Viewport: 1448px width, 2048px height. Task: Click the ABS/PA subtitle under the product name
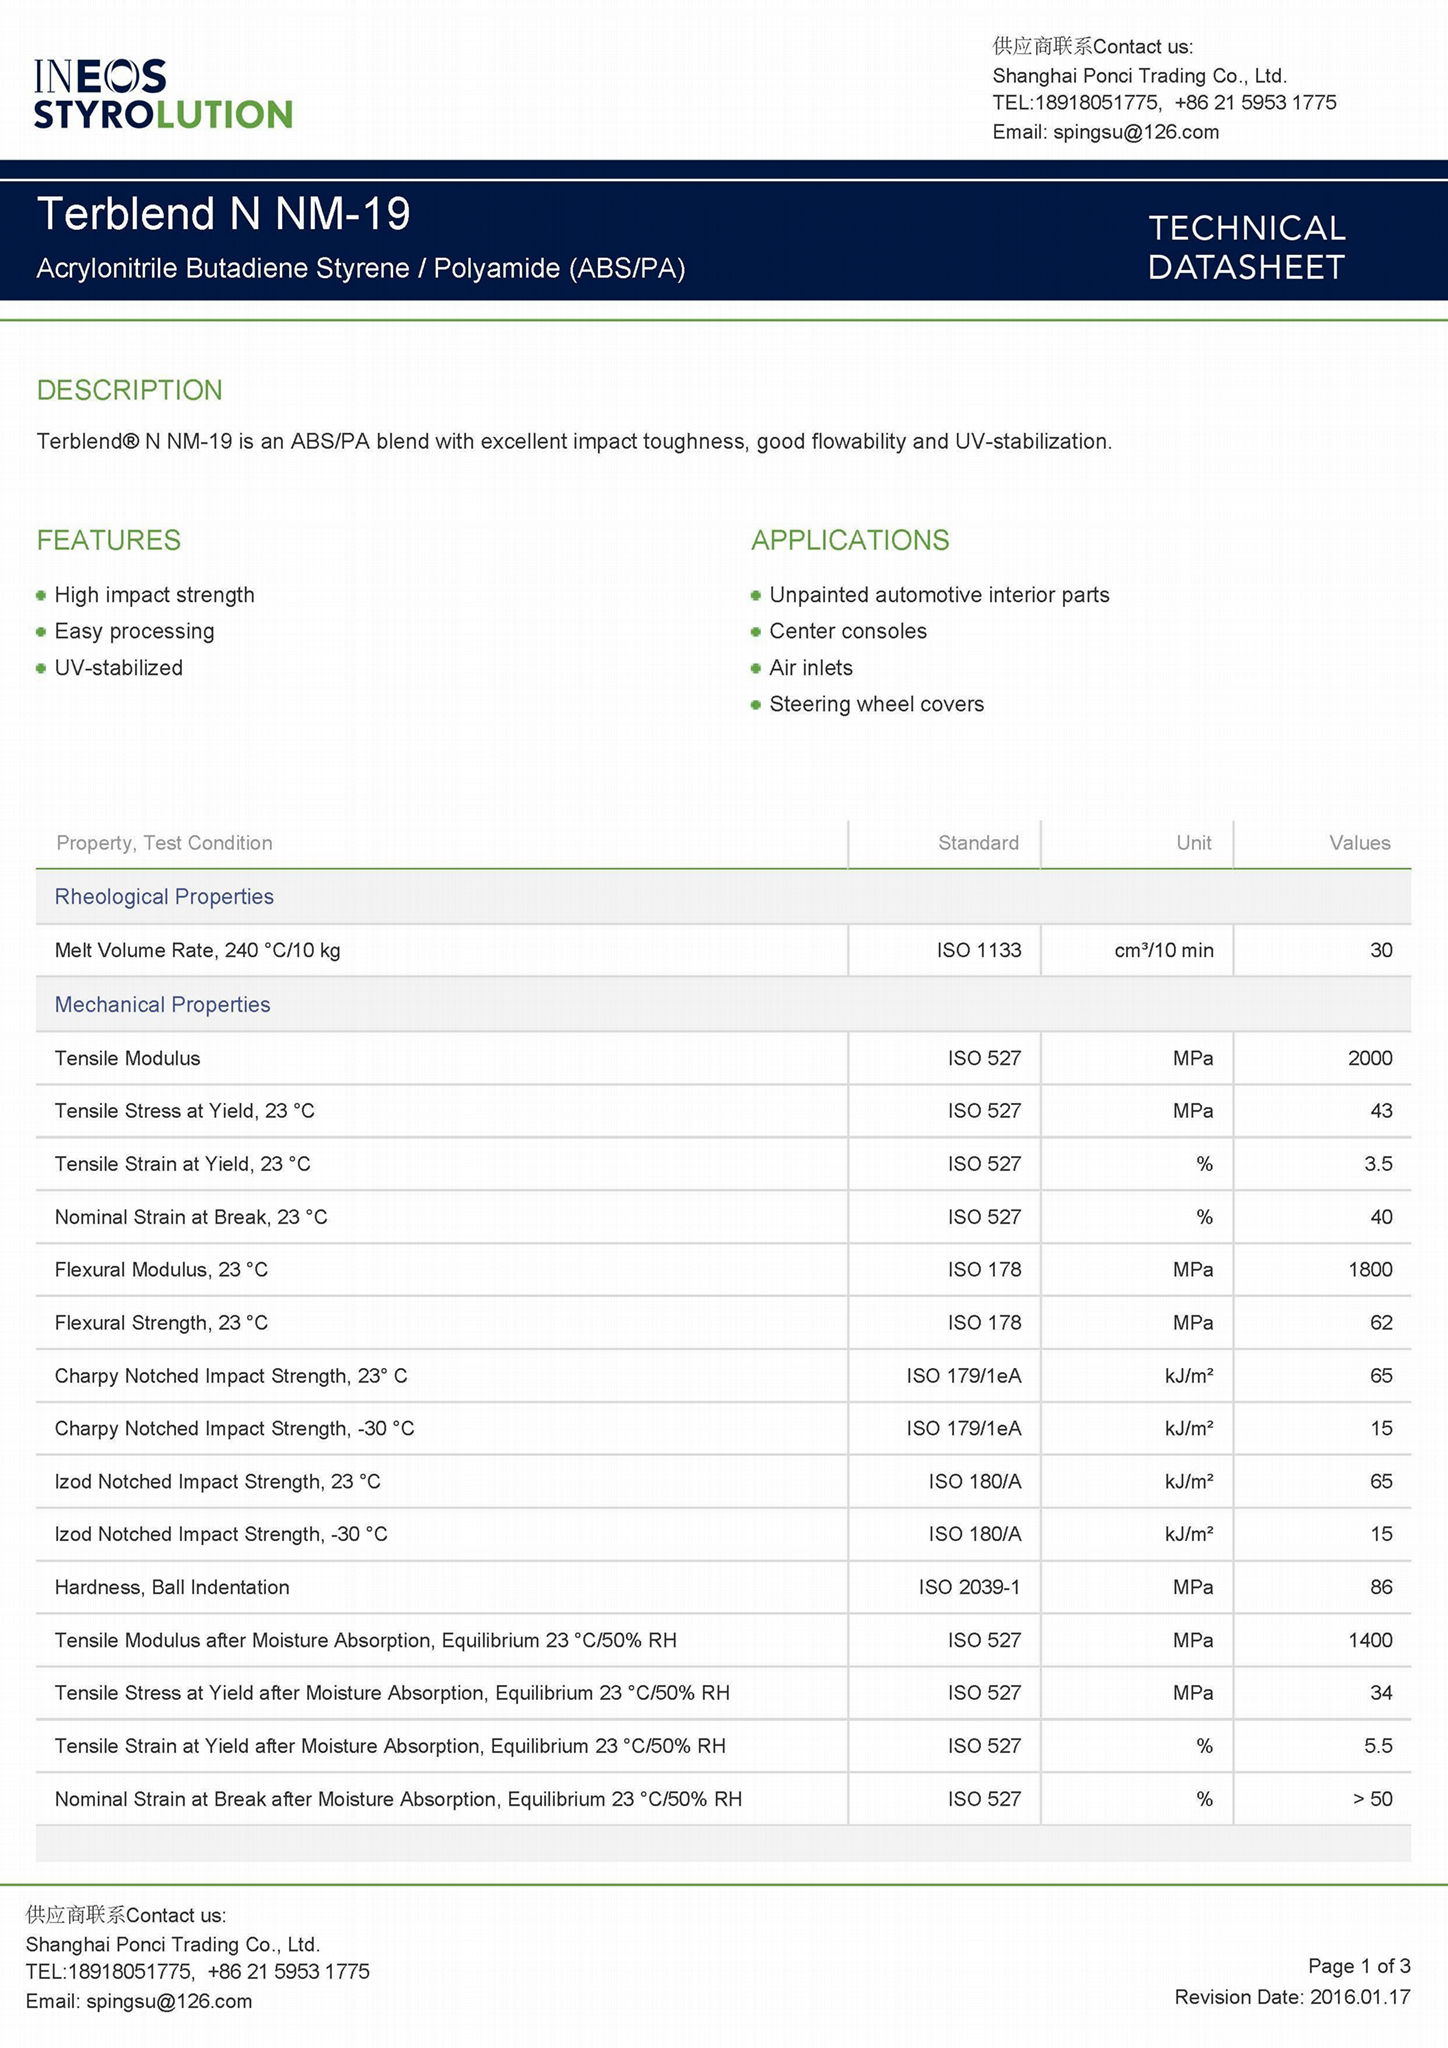[x=361, y=269]
